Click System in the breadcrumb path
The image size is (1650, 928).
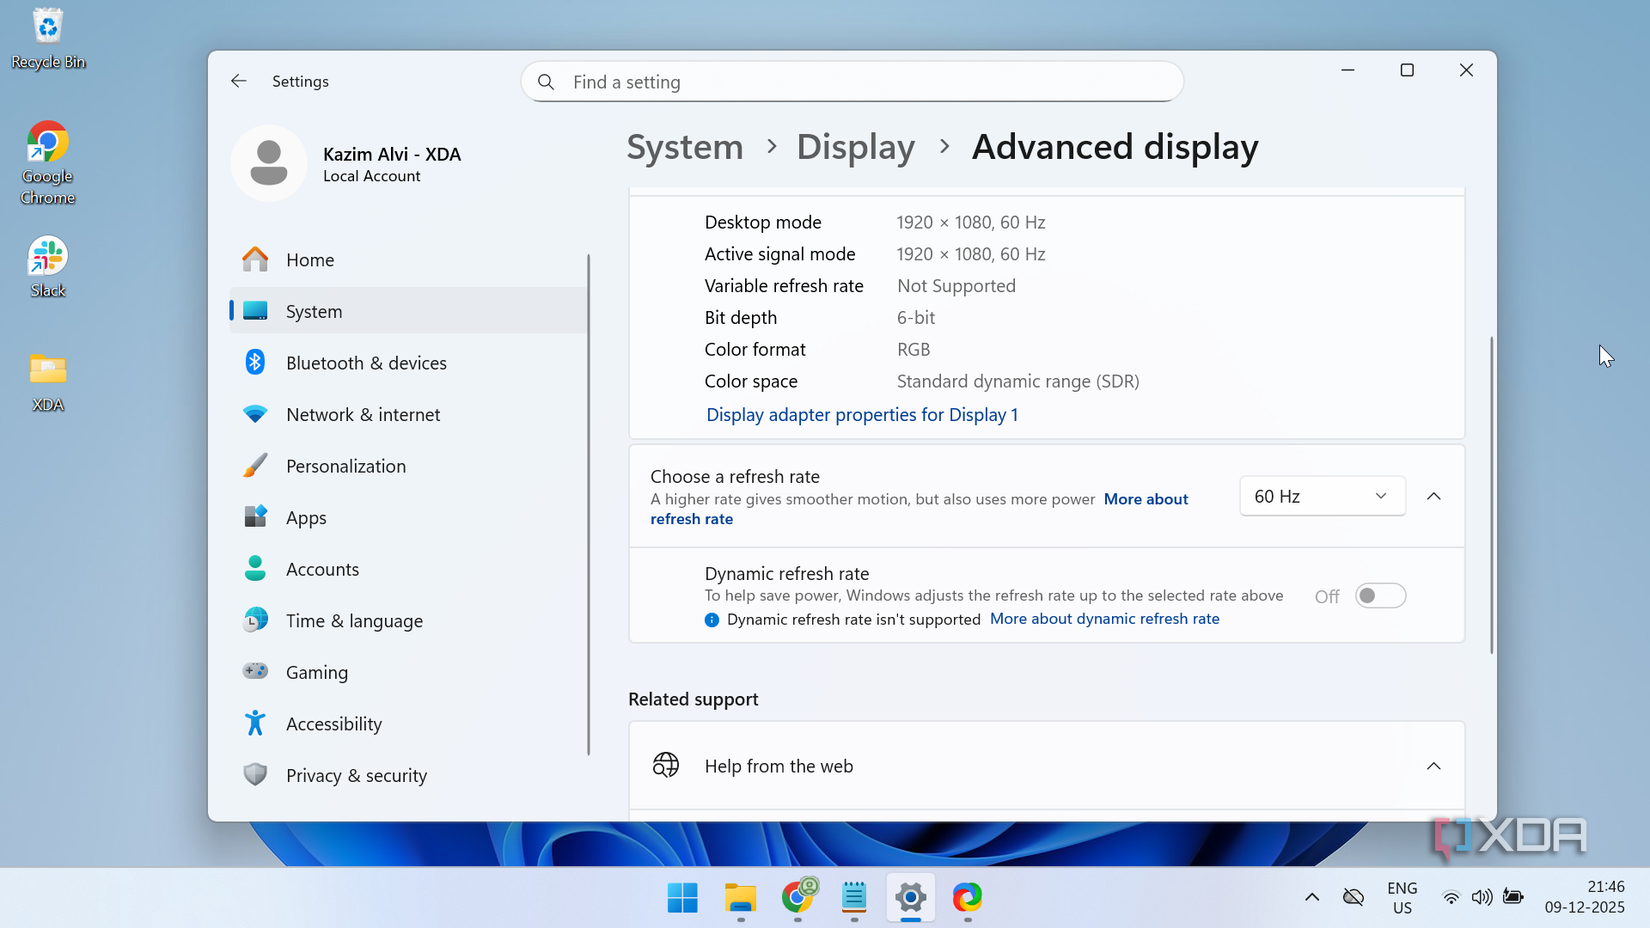click(684, 146)
